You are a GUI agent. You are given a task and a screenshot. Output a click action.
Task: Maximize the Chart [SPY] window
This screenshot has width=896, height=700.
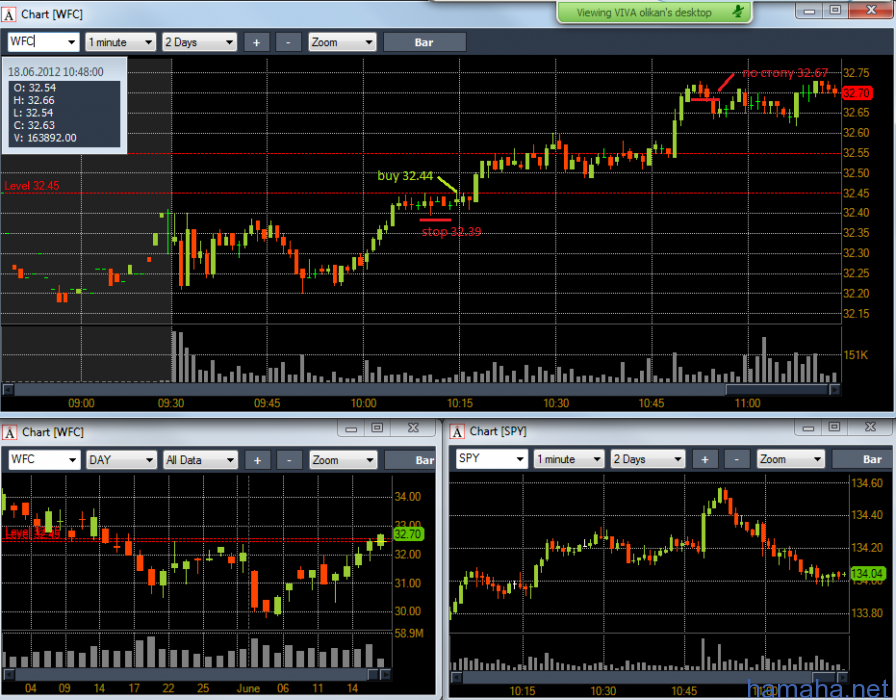(x=834, y=427)
